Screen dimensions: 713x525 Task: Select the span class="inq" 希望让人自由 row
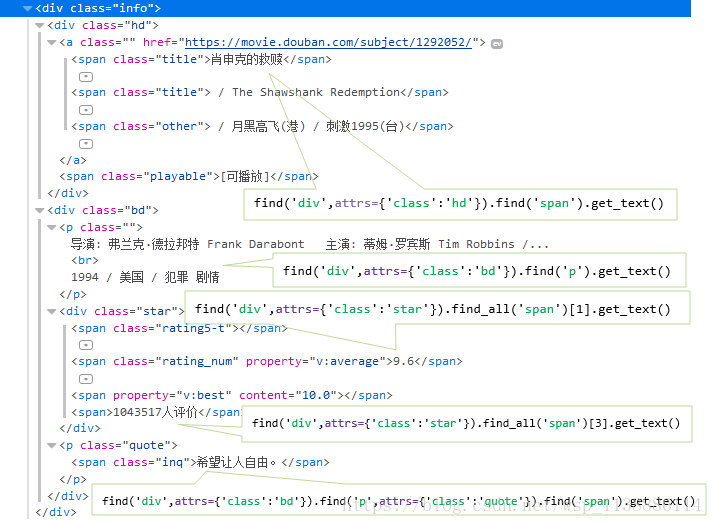tap(200, 462)
